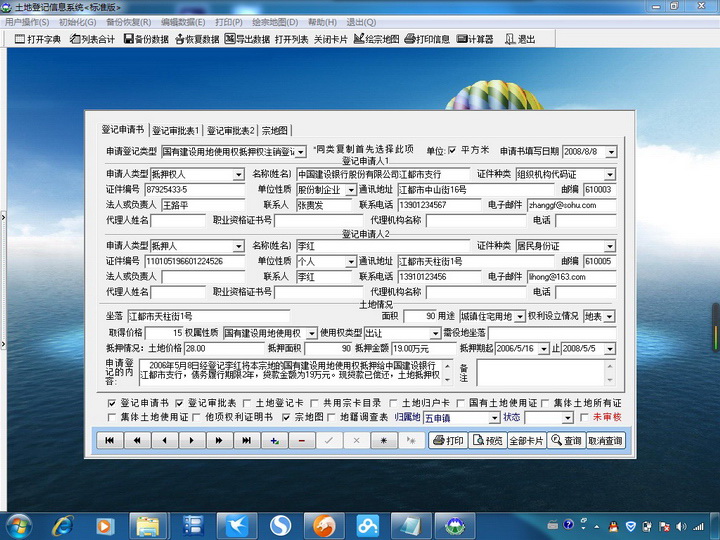This screenshot has width=720, height=540.
Task: Click the 绘宗地图 draw parcel map icon
Action: coord(377,39)
